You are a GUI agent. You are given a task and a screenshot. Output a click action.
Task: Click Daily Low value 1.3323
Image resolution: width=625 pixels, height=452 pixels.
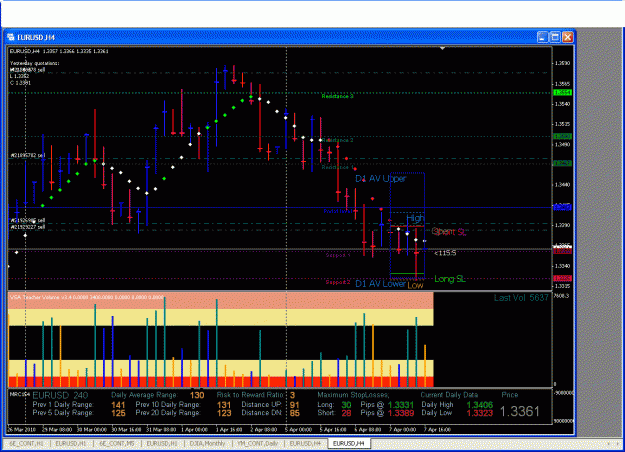click(x=480, y=413)
